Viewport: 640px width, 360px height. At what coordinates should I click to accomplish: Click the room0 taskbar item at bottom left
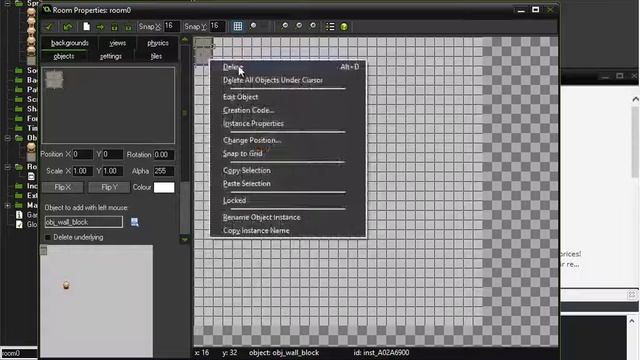tap(19, 353)
